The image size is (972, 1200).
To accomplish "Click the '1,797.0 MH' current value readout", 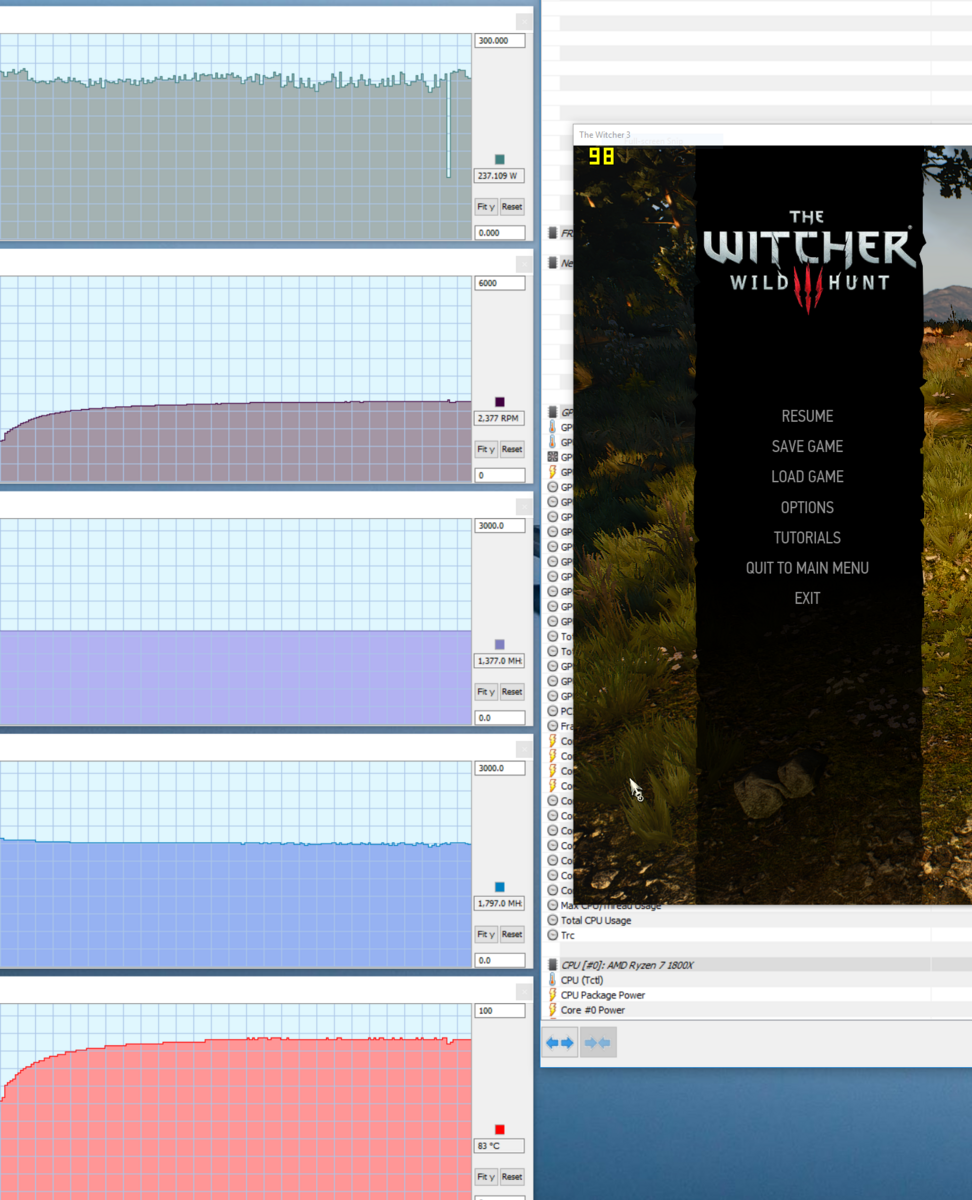I will tap(500, 903).
